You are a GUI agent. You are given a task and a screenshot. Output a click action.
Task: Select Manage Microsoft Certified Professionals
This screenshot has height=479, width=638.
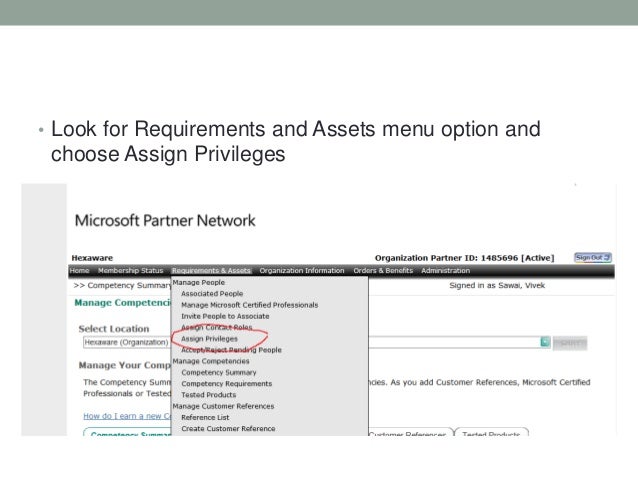pyautogui.click(x=250, y=305)
